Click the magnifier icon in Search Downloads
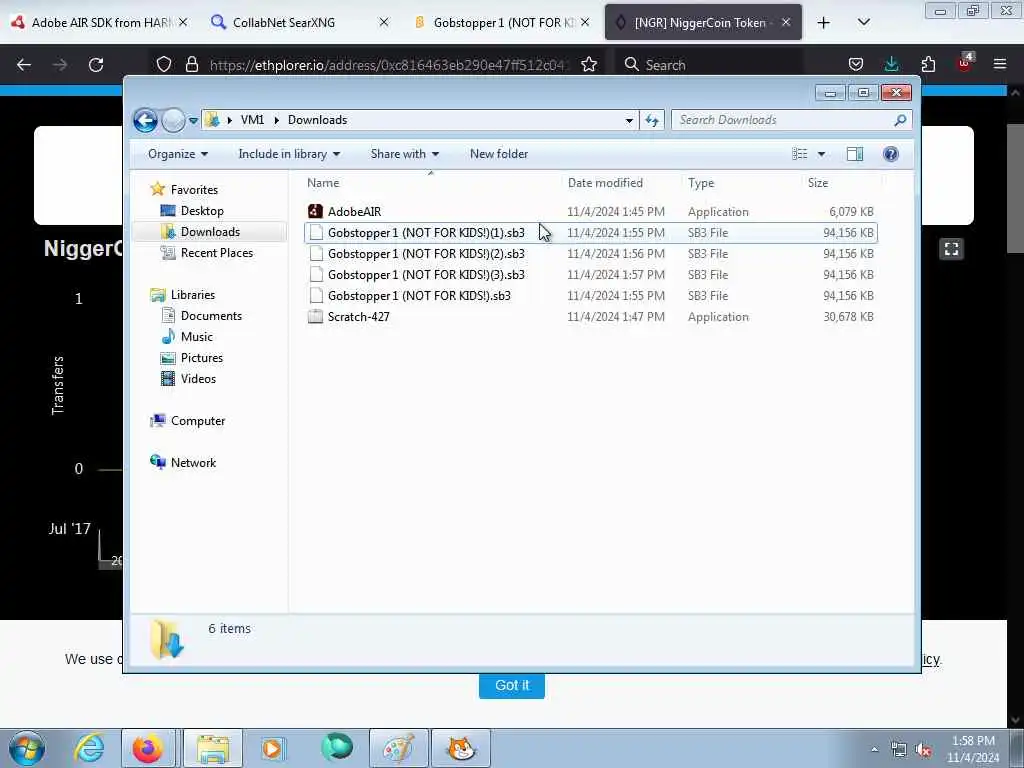This screenshot has height=768, width=1024. [900, 120]
